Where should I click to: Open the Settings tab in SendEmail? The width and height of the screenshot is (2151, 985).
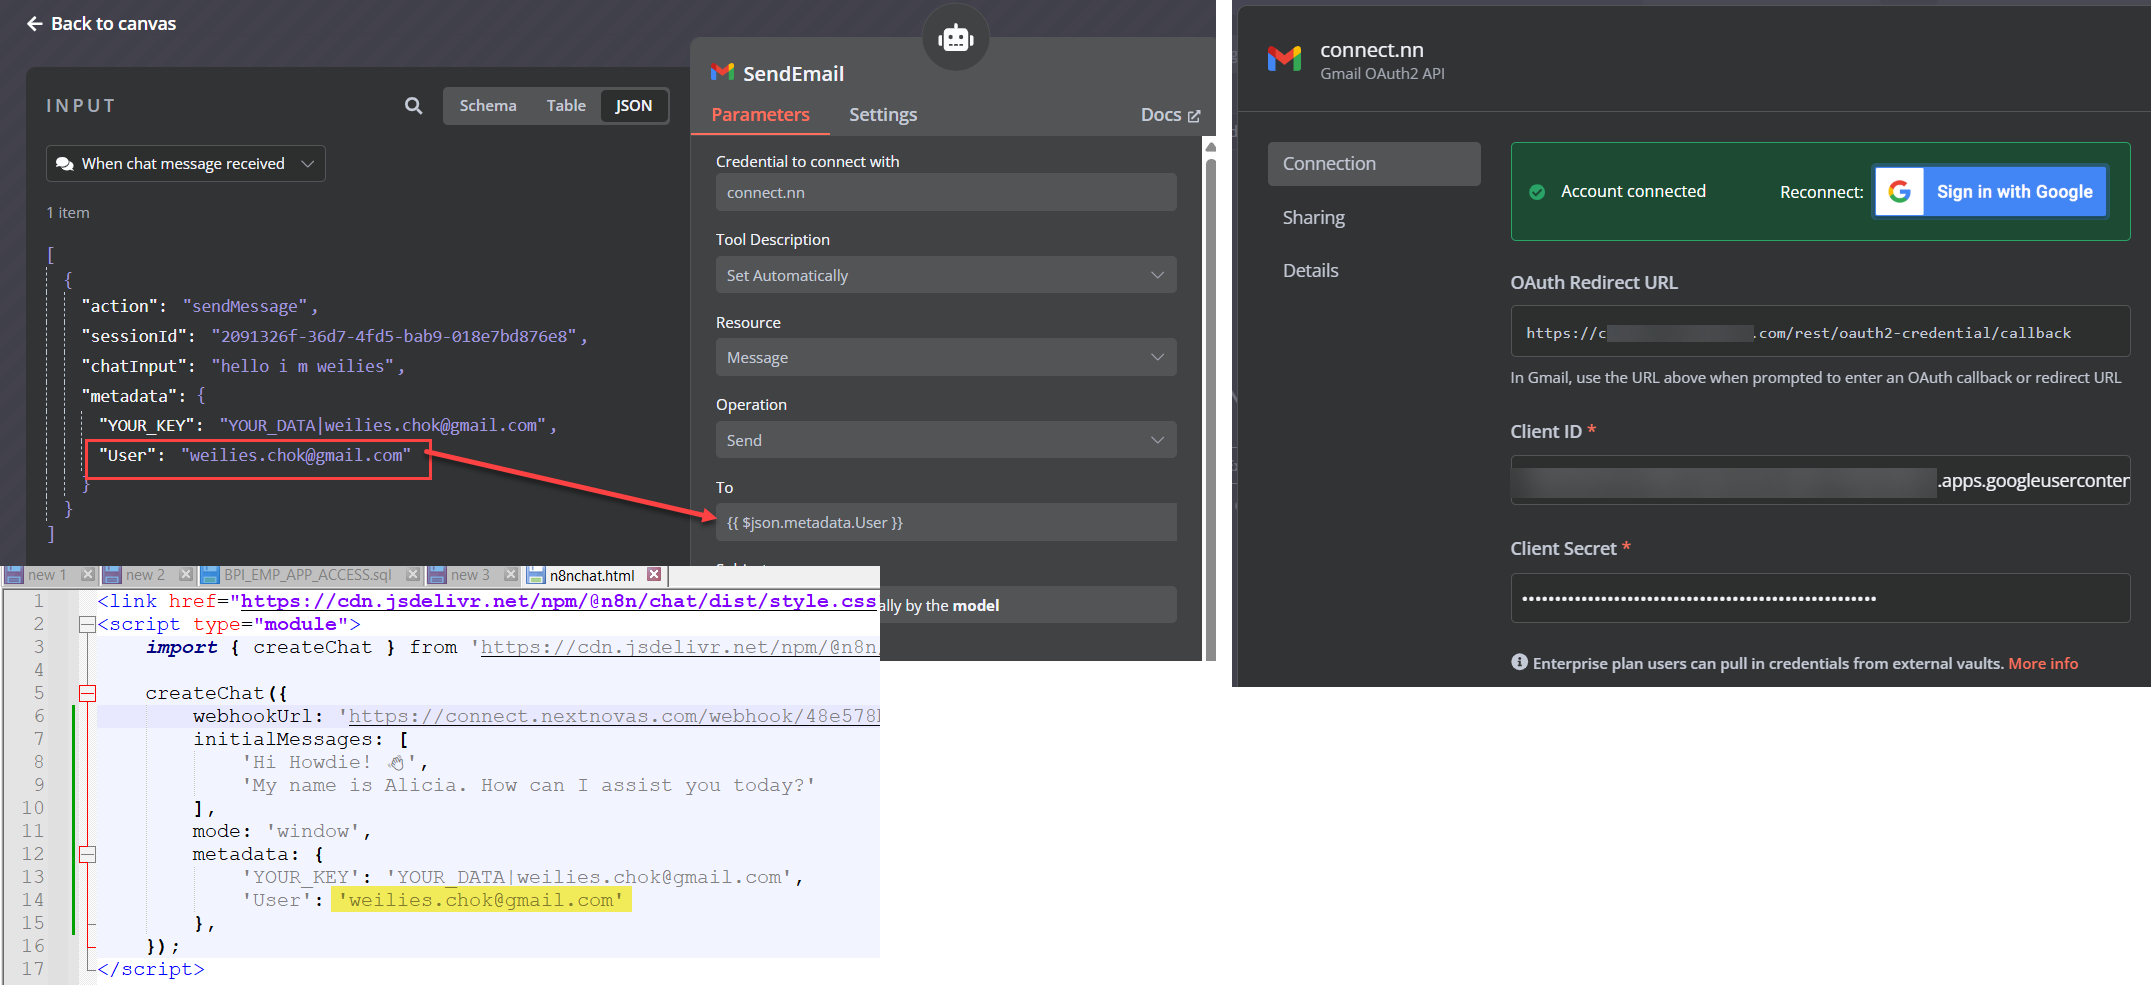[883, 115]
